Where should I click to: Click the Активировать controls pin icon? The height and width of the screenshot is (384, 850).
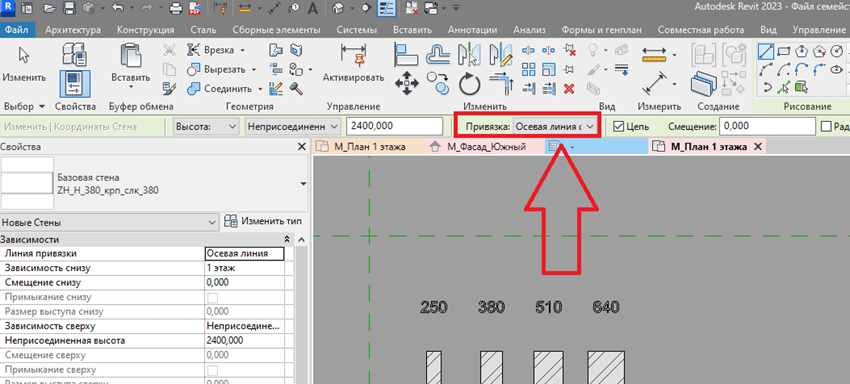tap(353, 54)
